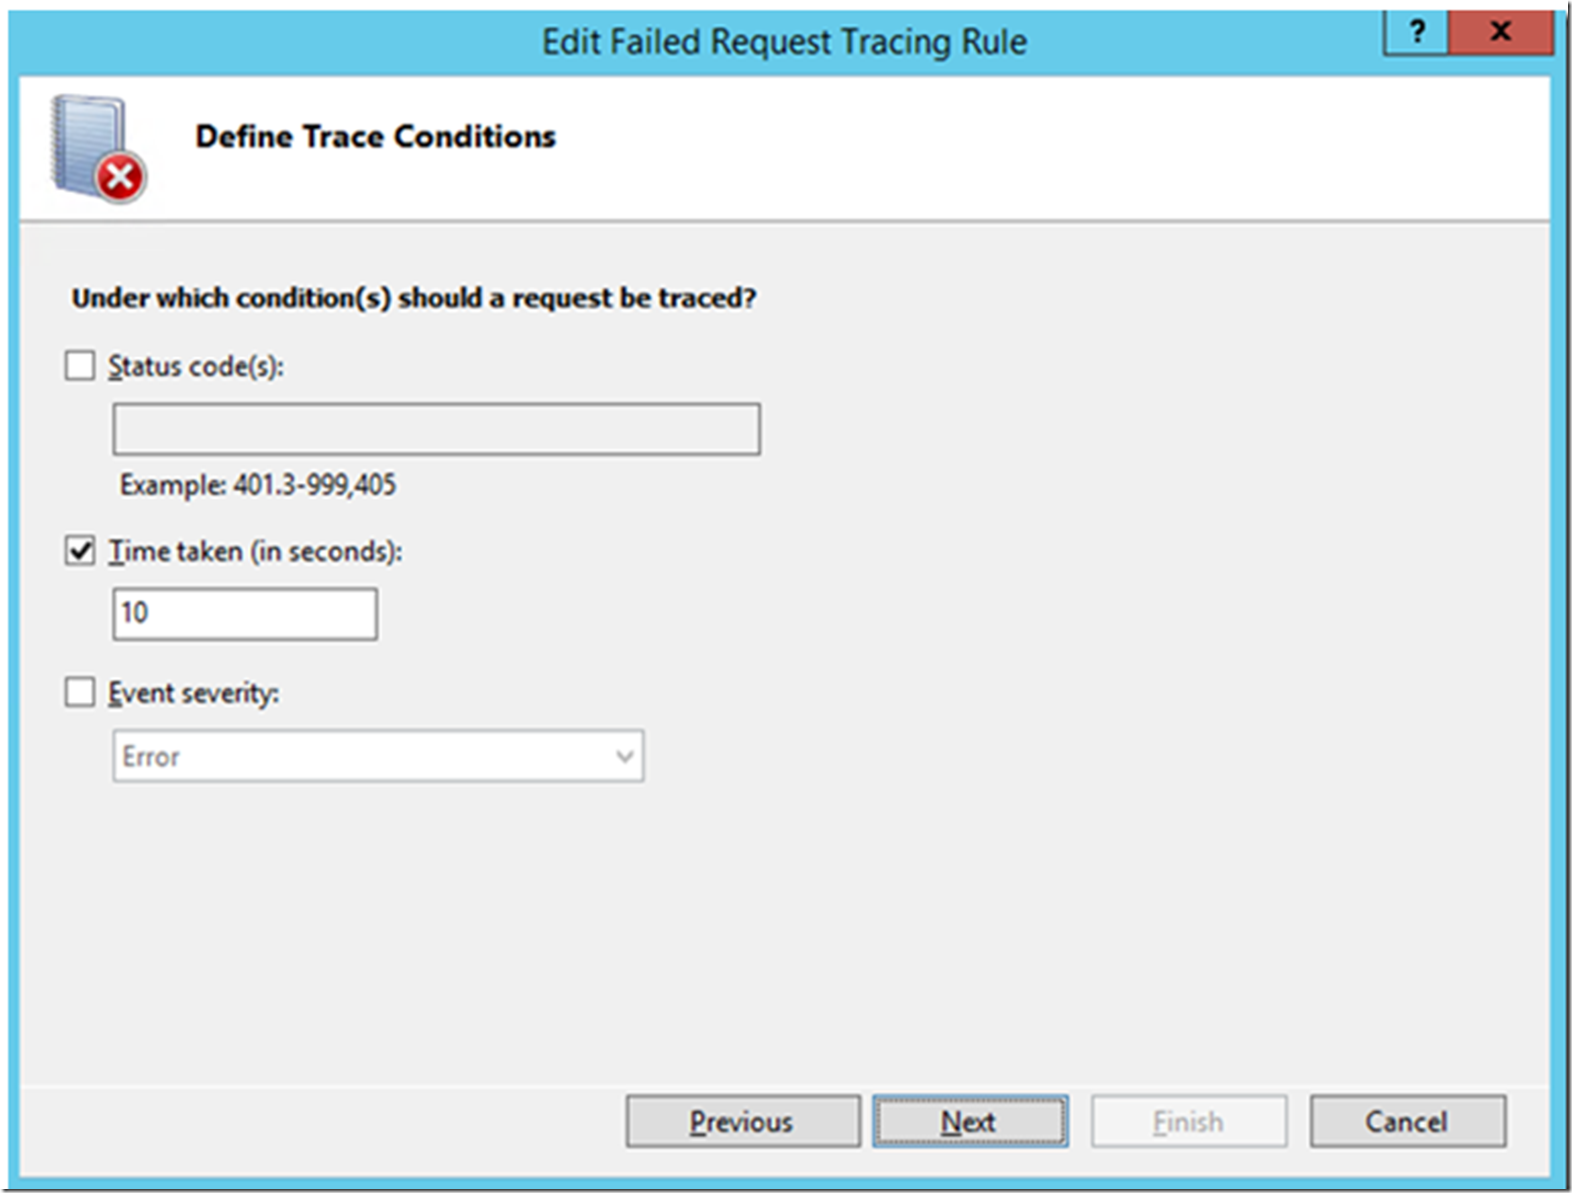Screen dimensions: 1572x1193
Task: Cancel the tracing rule wizard
Action: [1407, 1122]
